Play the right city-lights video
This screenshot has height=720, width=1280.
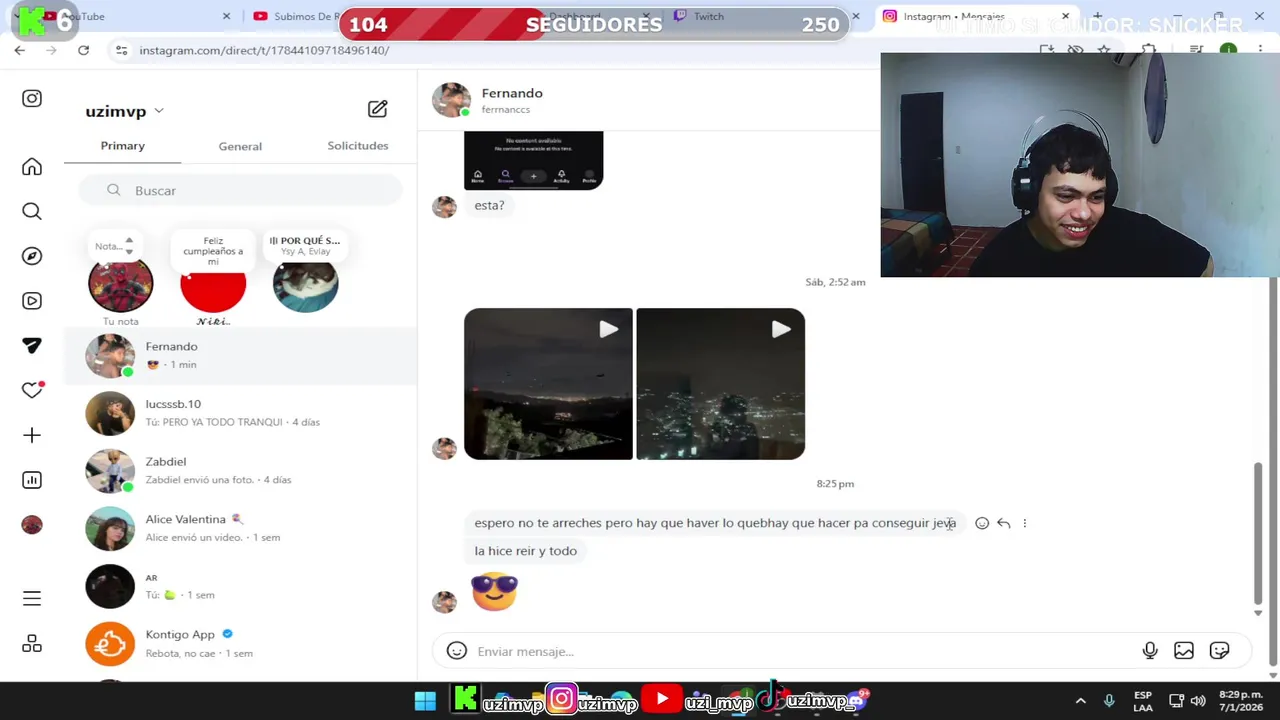(x=720, y=384)
